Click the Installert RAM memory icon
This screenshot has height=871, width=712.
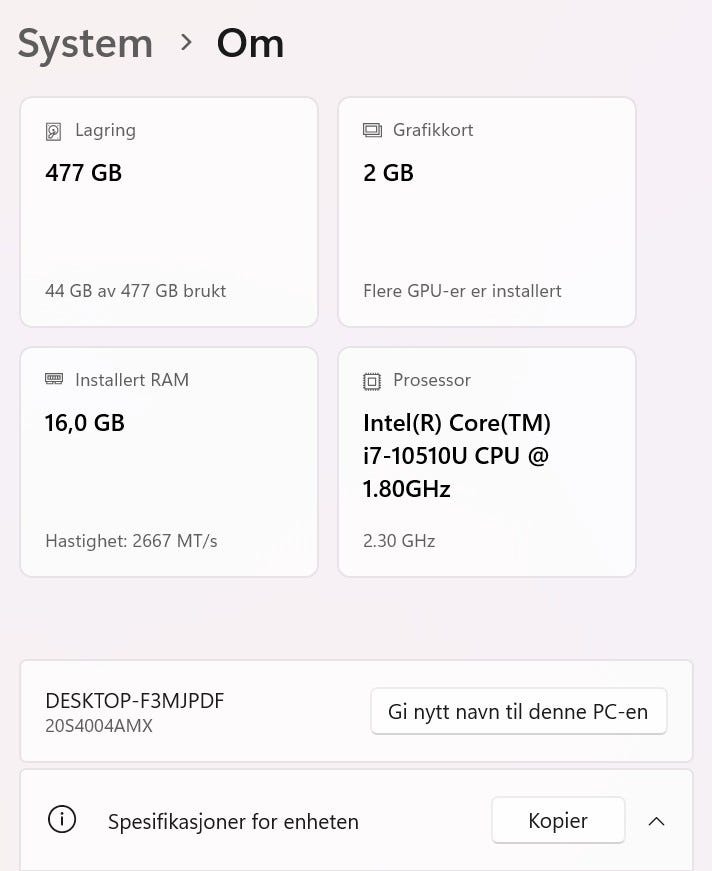[x=54, y=380]
